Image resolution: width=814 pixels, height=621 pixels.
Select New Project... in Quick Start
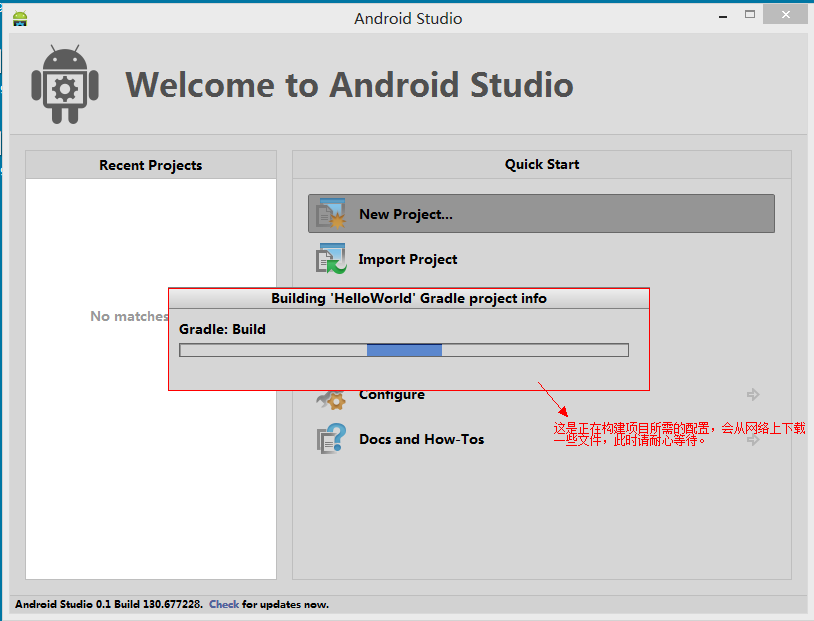[x=541, y=213]
